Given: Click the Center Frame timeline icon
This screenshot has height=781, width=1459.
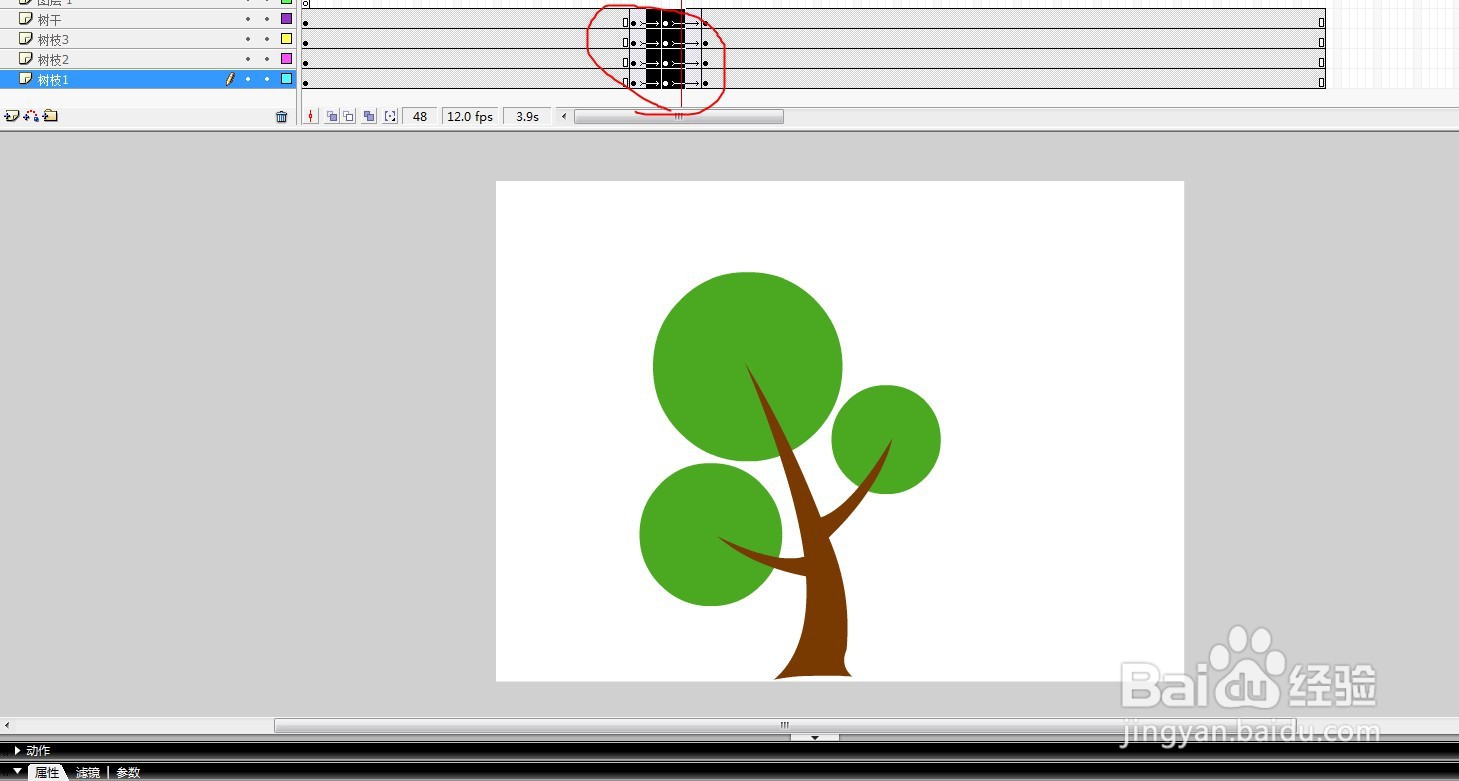Looking at the screenshot, I should [311, 117].
